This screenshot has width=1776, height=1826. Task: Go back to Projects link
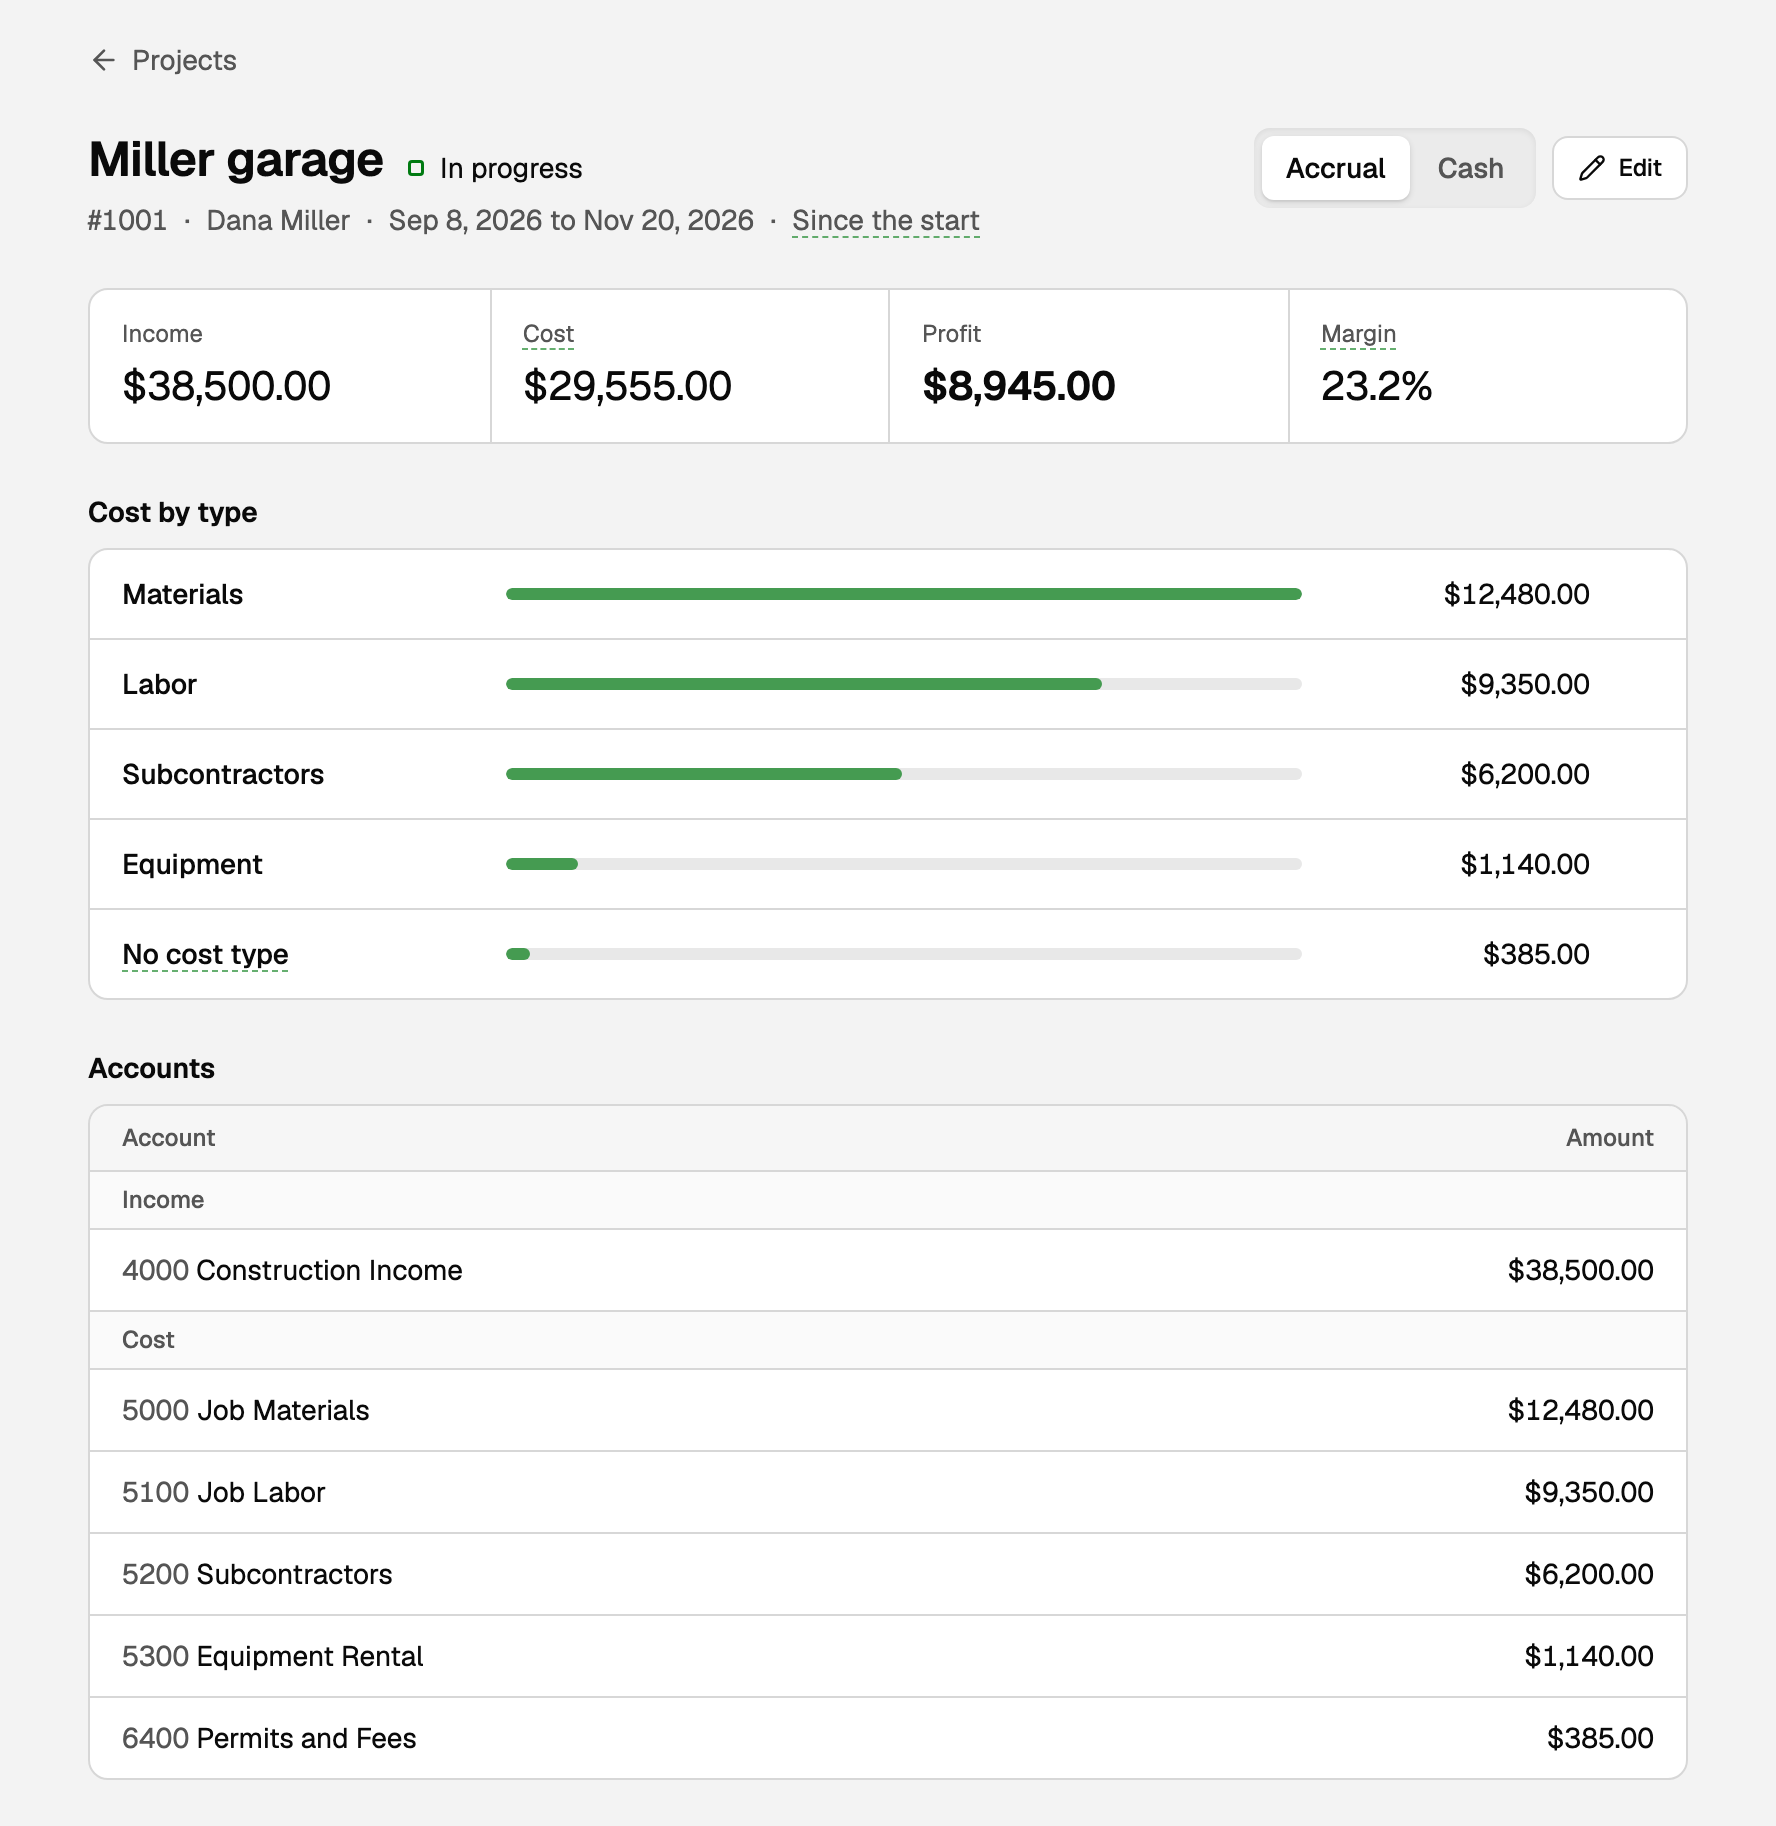(x=164, y=60)
